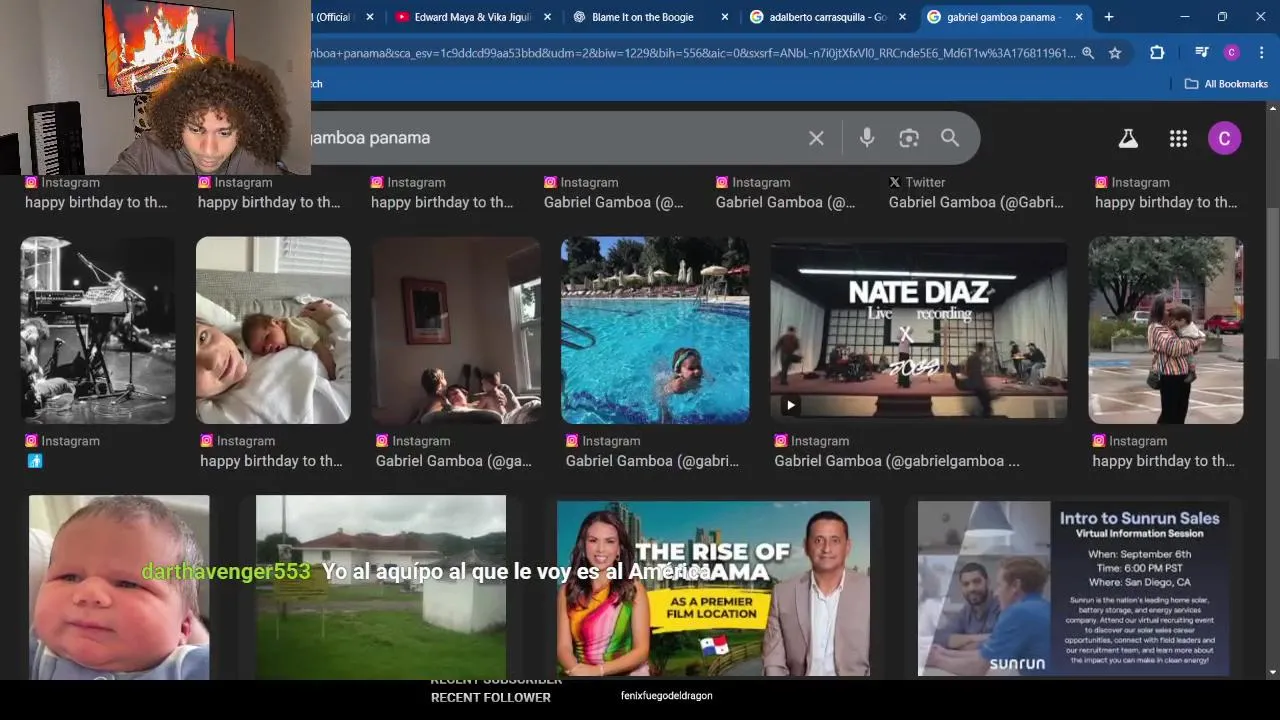The image size is (1280, 720).
Task: Open Google Lens image search icon
Action: coord(908,138)
